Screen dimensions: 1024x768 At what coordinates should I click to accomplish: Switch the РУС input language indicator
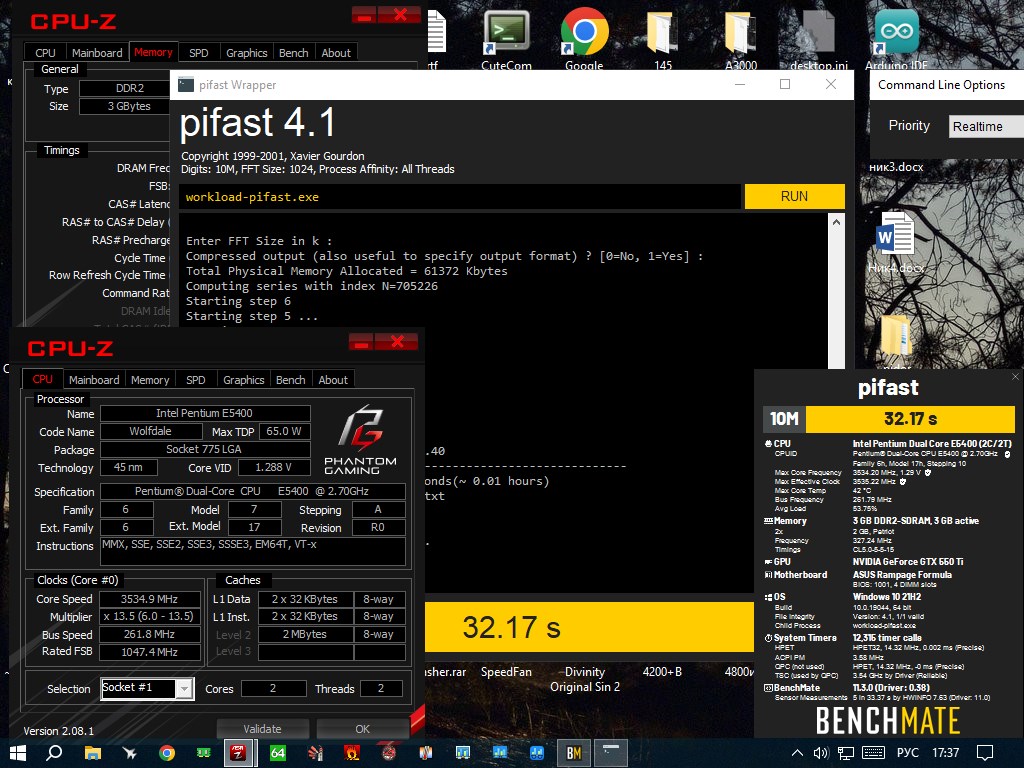908,753
